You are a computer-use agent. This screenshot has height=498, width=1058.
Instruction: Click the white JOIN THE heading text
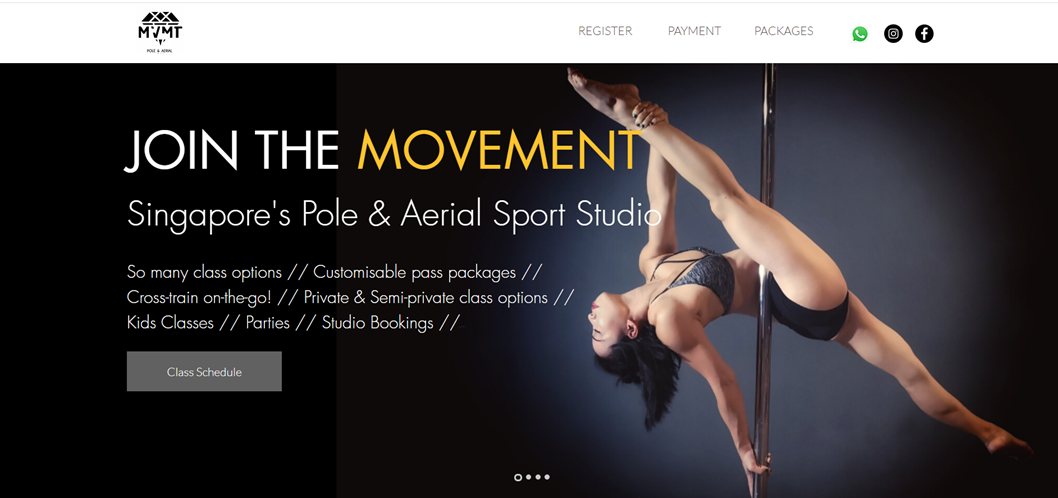click(232, 150)
